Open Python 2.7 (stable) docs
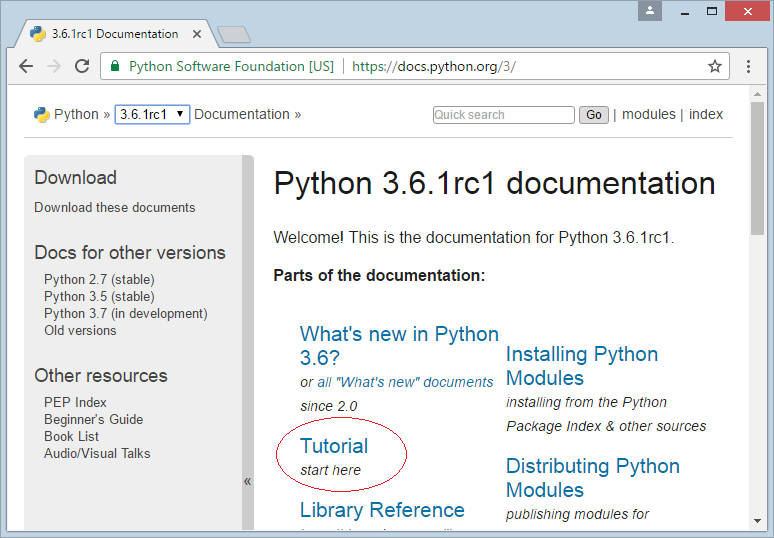This screenshot has height=538, width=774. [99, 280]
